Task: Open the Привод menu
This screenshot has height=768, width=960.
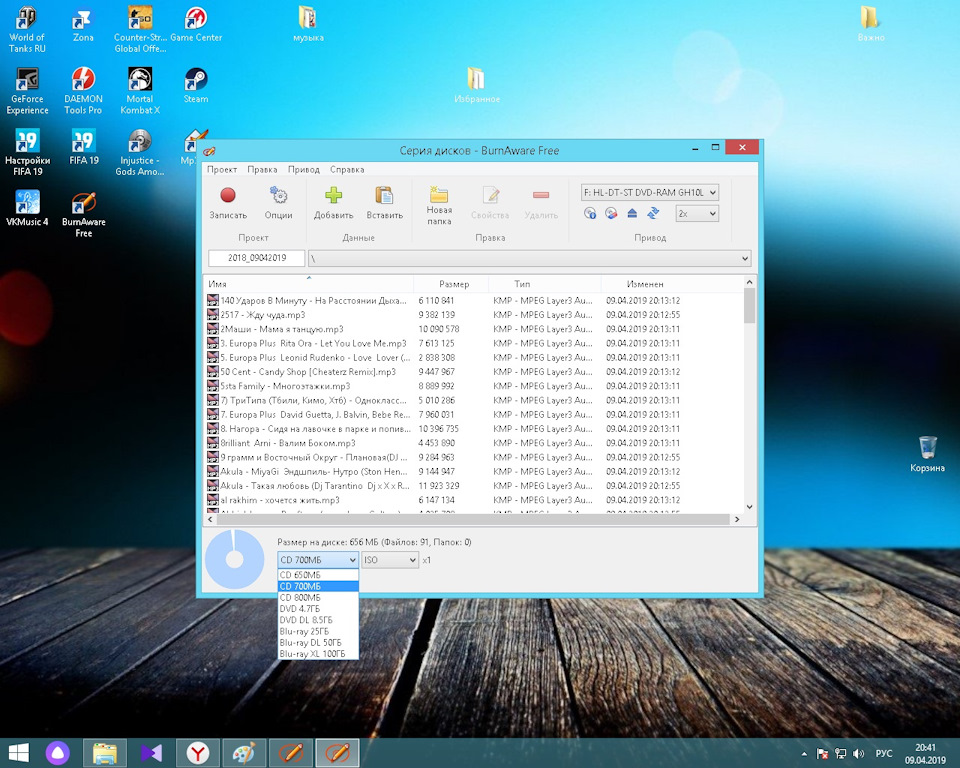Action: point(304,170)
